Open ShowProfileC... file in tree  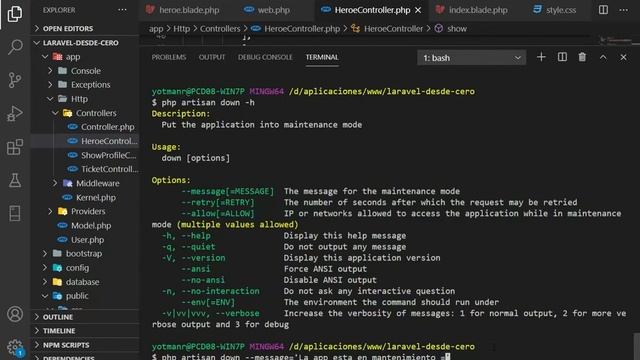pos(85,155)
